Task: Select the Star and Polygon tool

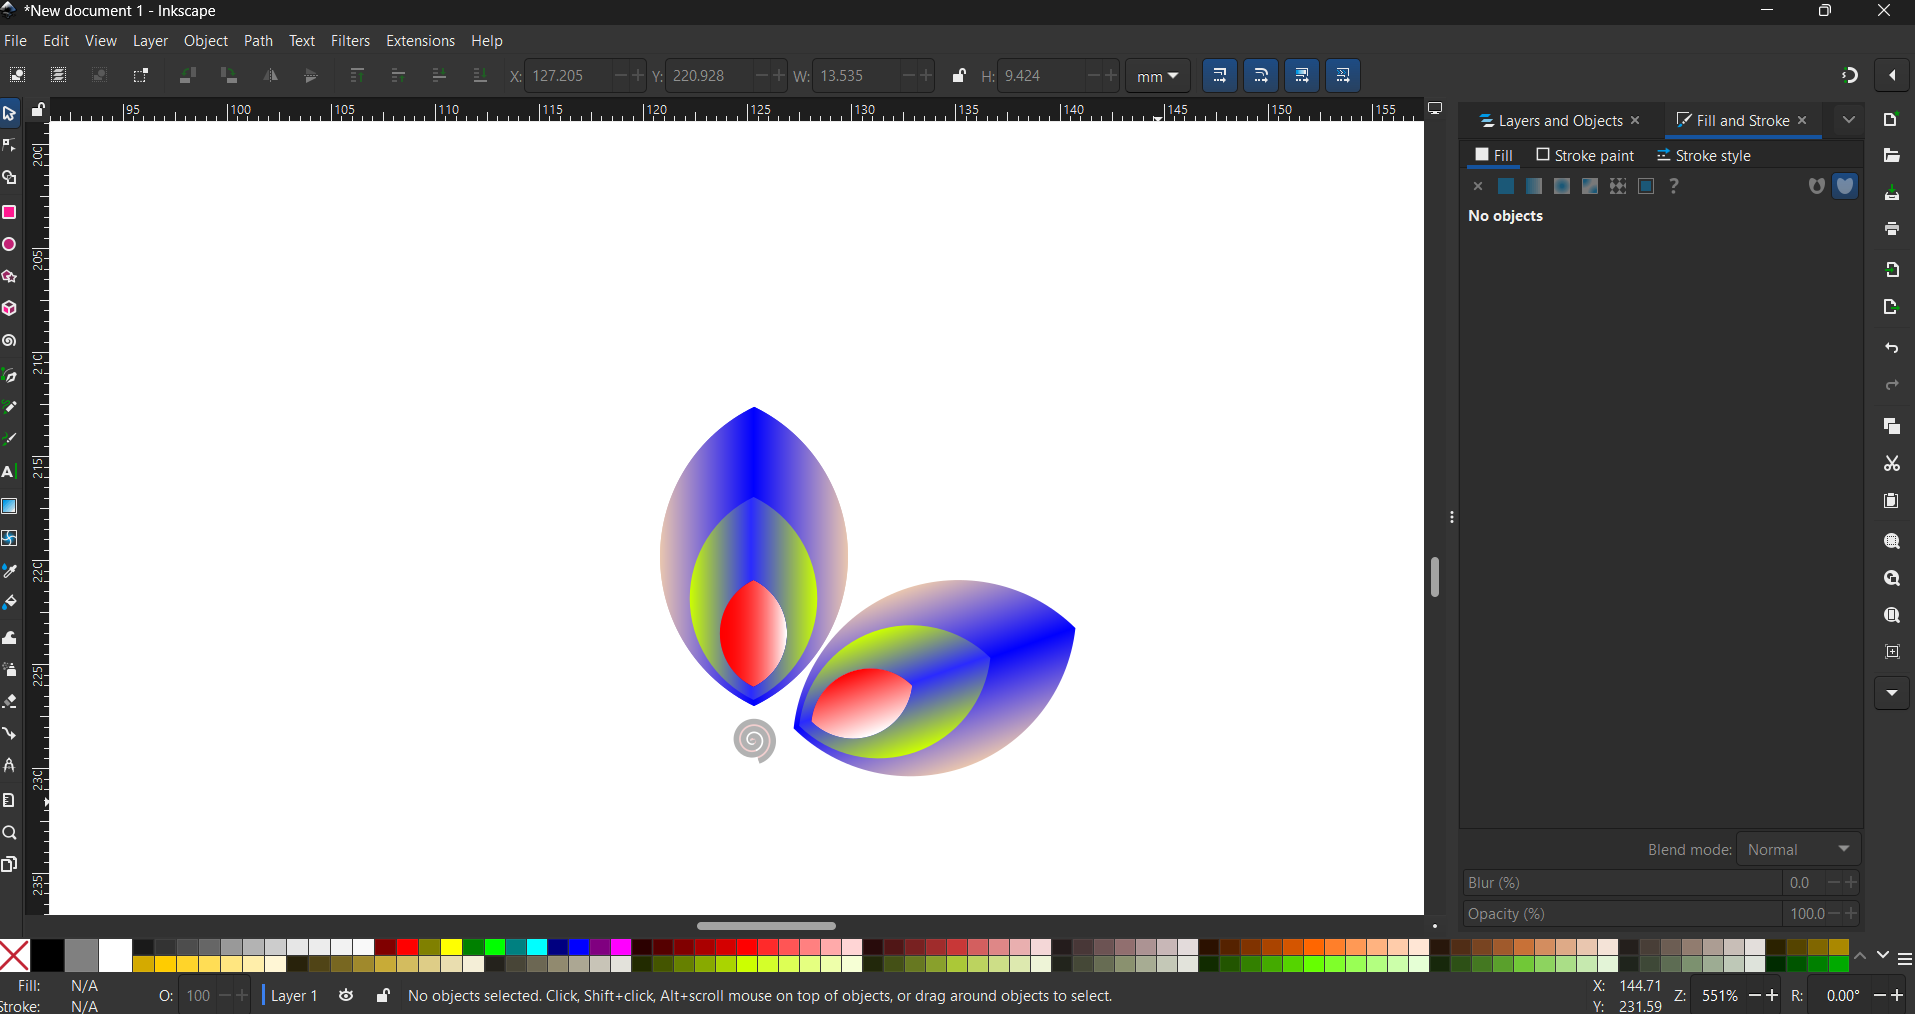Action: pyautogui.click(x=10, y=277)
